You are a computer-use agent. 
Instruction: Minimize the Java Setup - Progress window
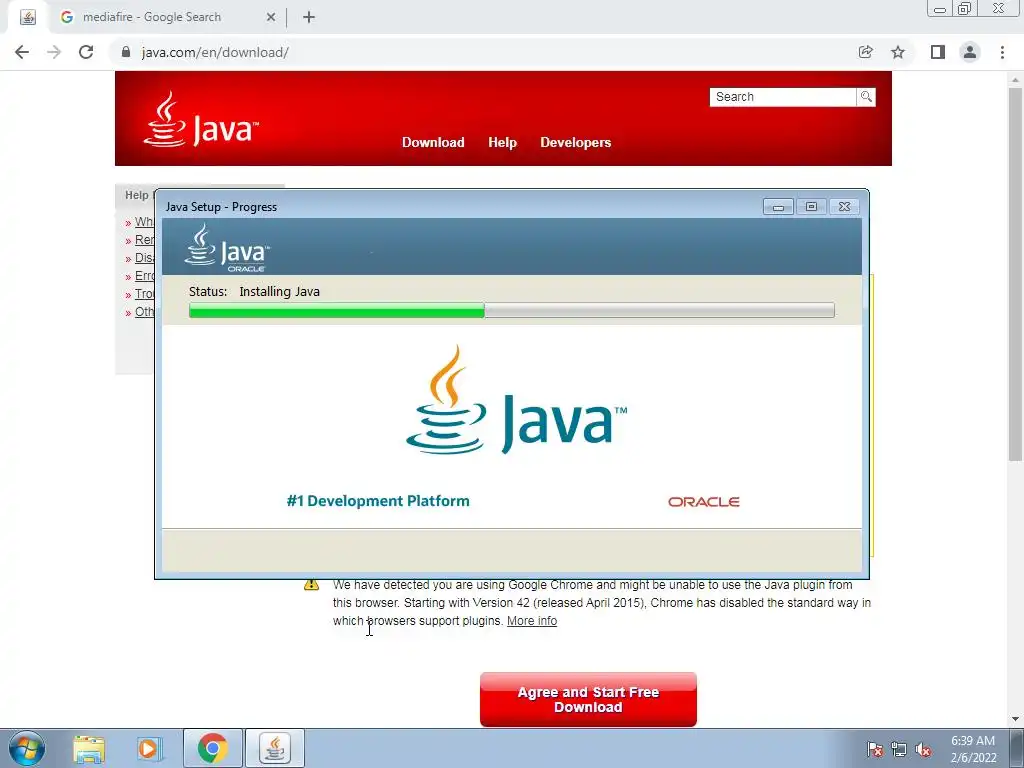click(x=778, y=206)
